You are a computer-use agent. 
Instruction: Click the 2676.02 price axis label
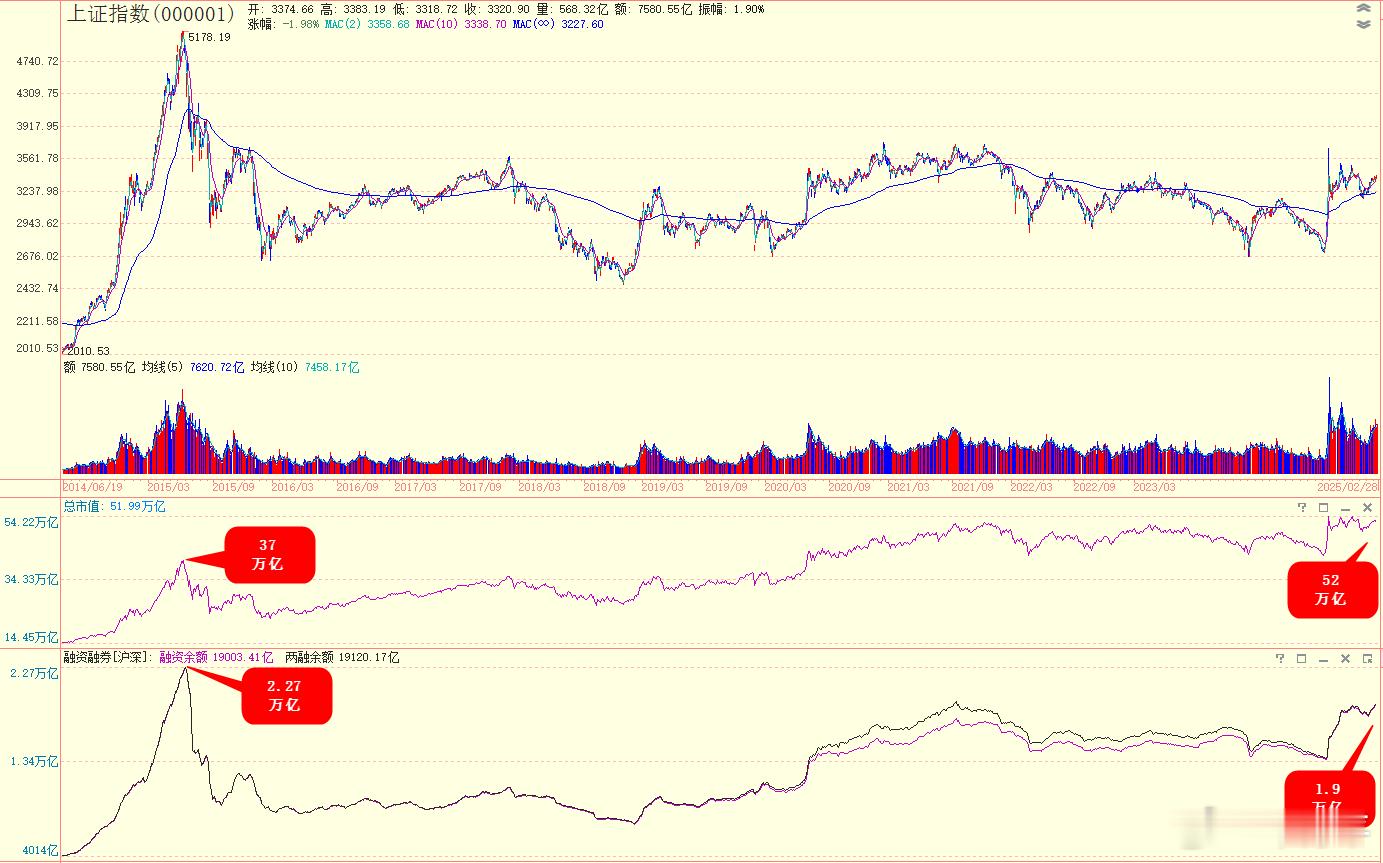tap(37, 256)
